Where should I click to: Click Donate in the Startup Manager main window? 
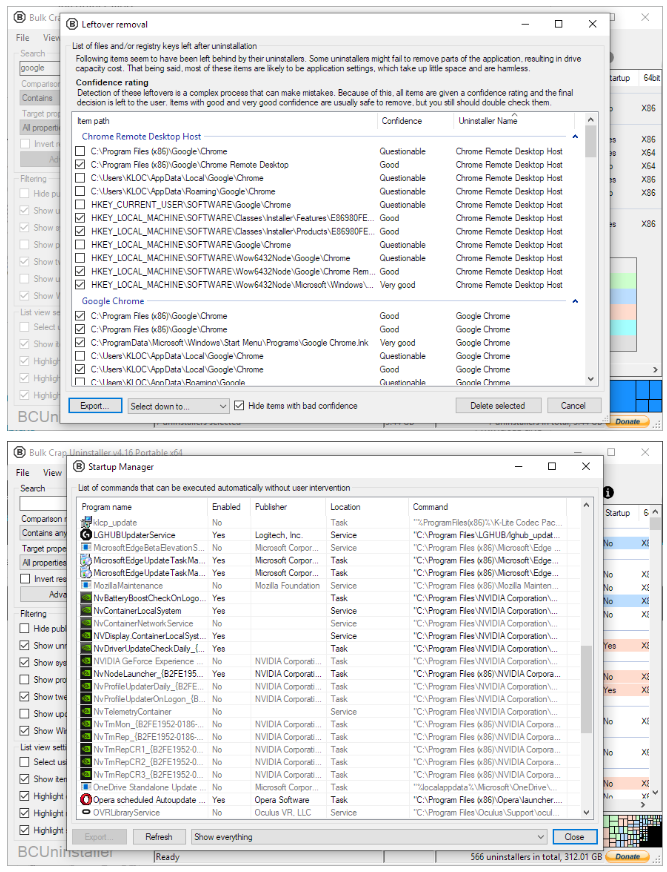(x=627, y=856)
